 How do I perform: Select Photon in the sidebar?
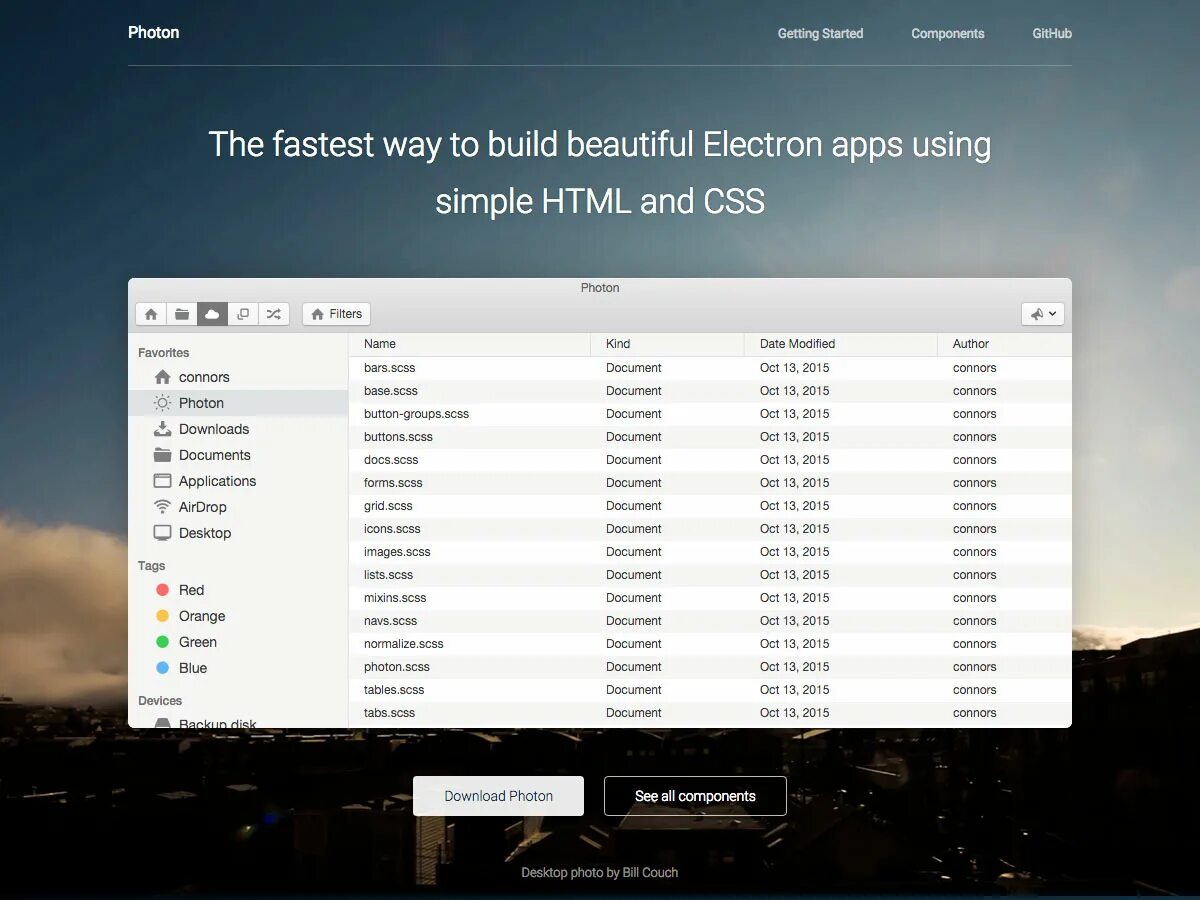tap(238, 403)
